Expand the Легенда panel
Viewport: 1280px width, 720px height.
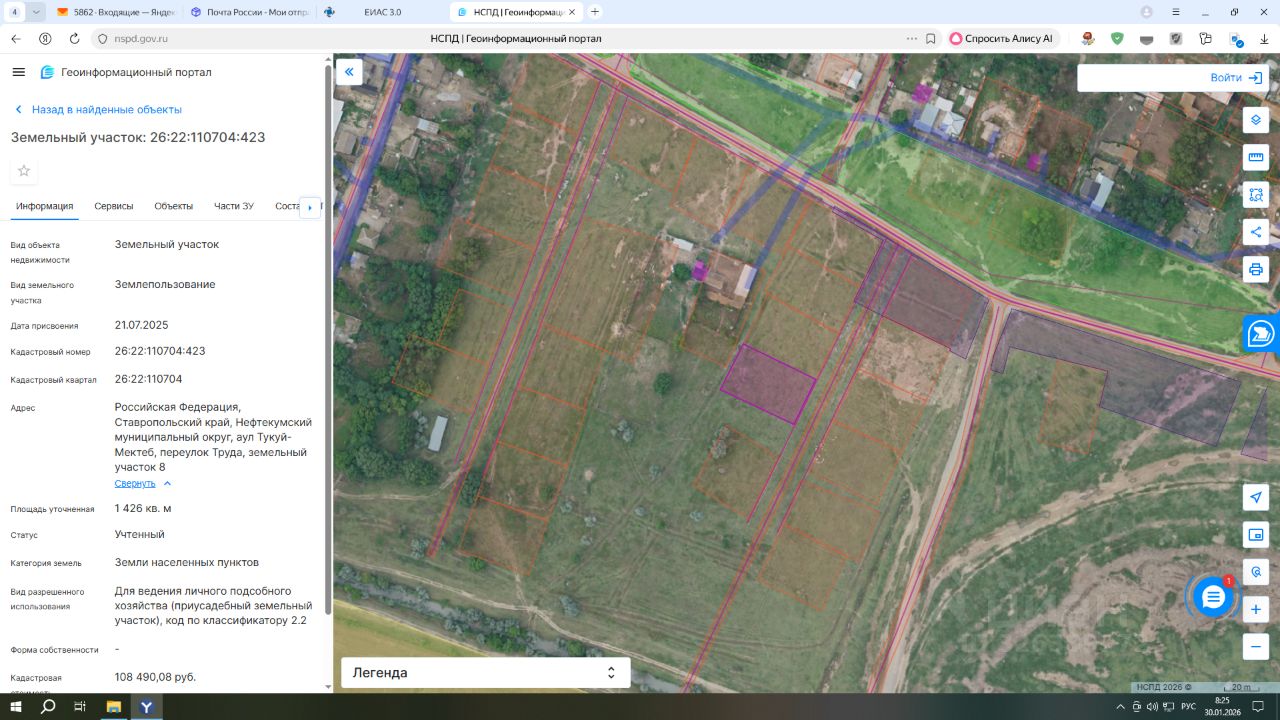[x=486, y=673]
